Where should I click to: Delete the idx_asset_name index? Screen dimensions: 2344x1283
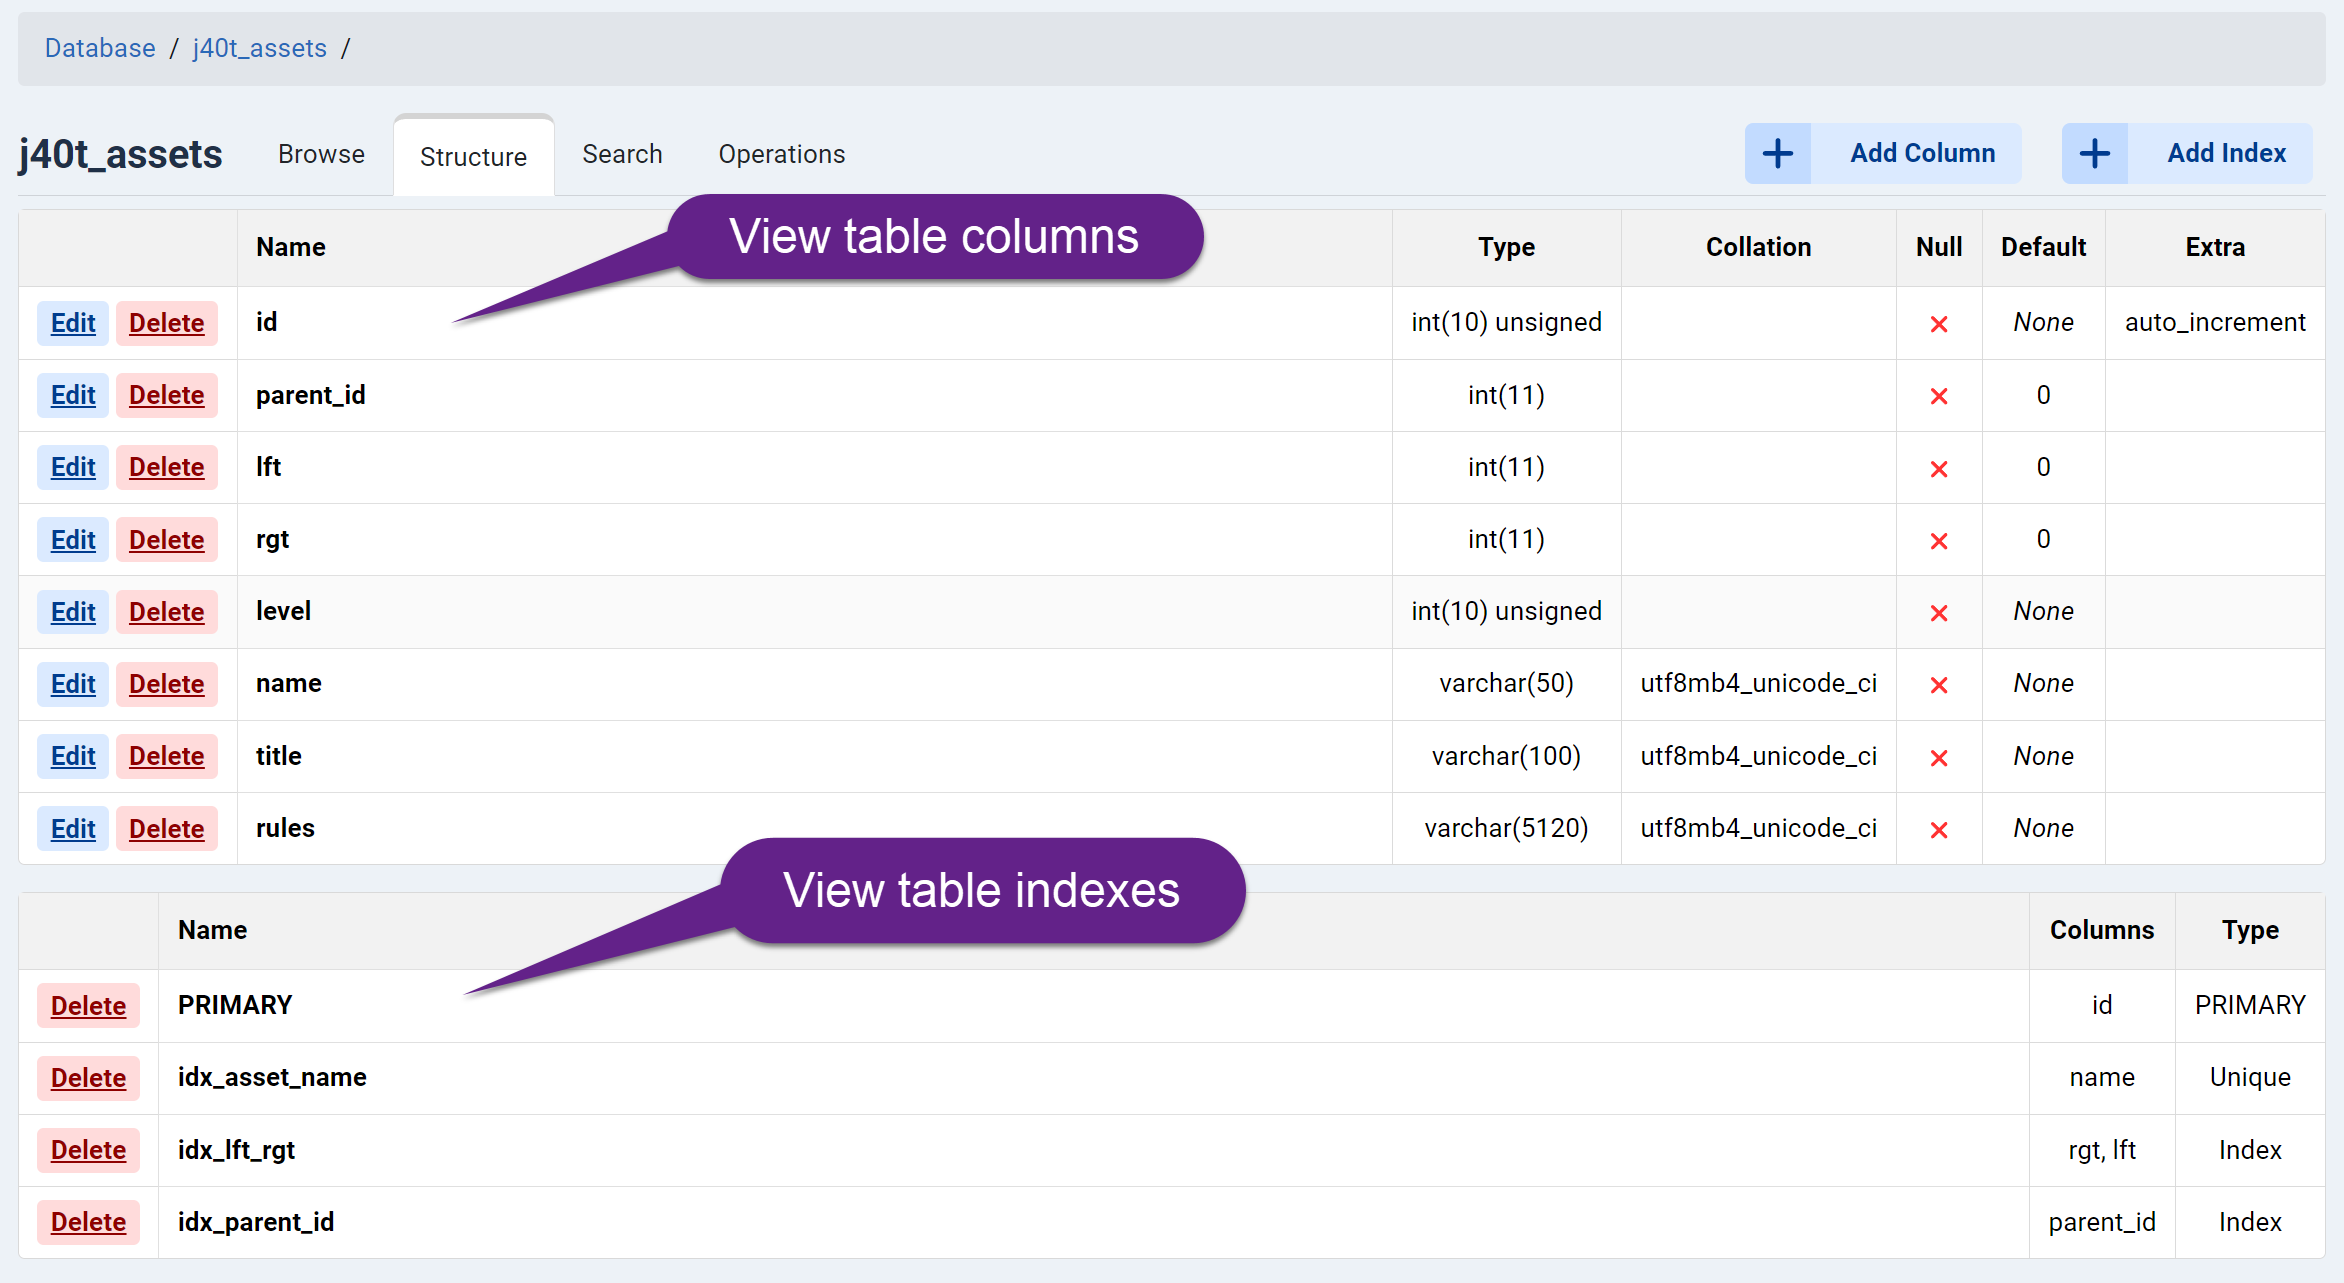(88, 1078)
